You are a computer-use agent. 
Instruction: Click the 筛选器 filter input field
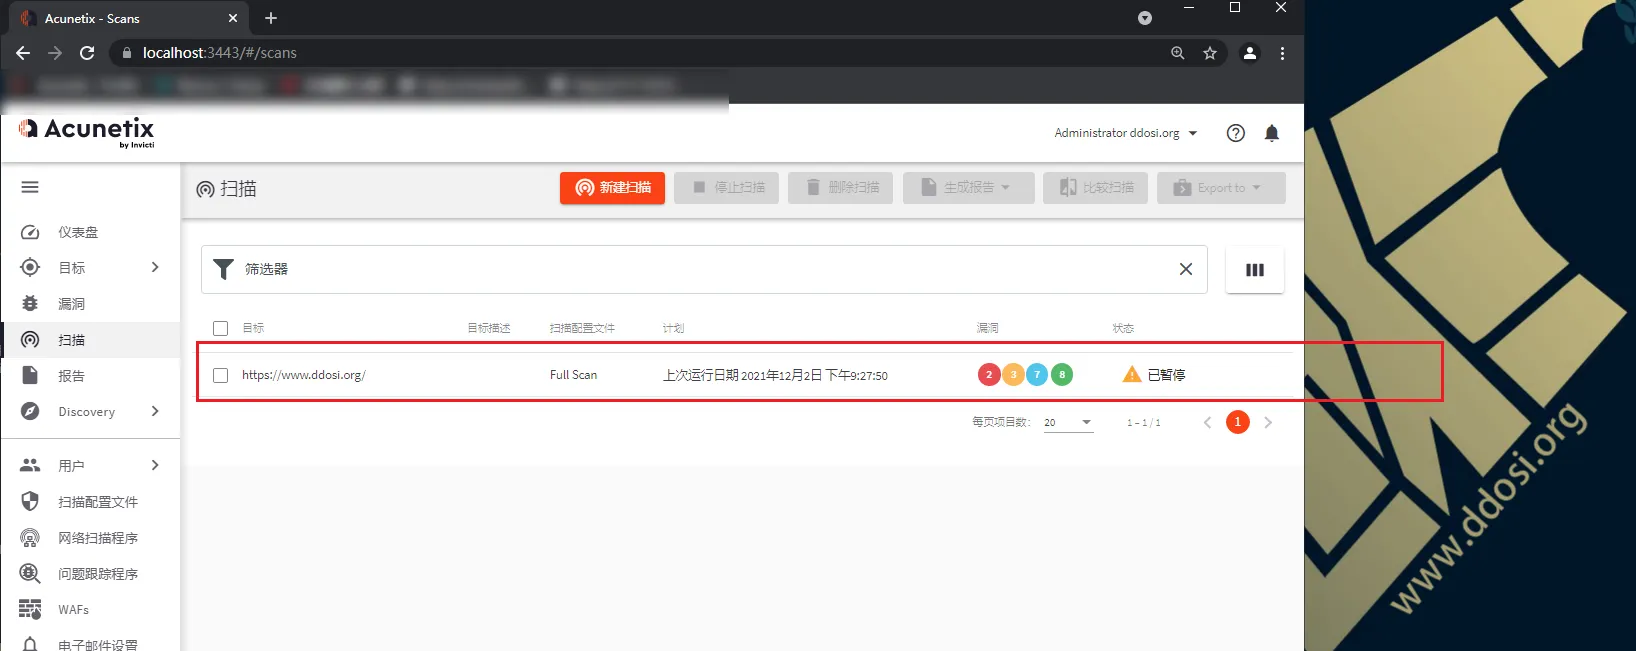700,269
